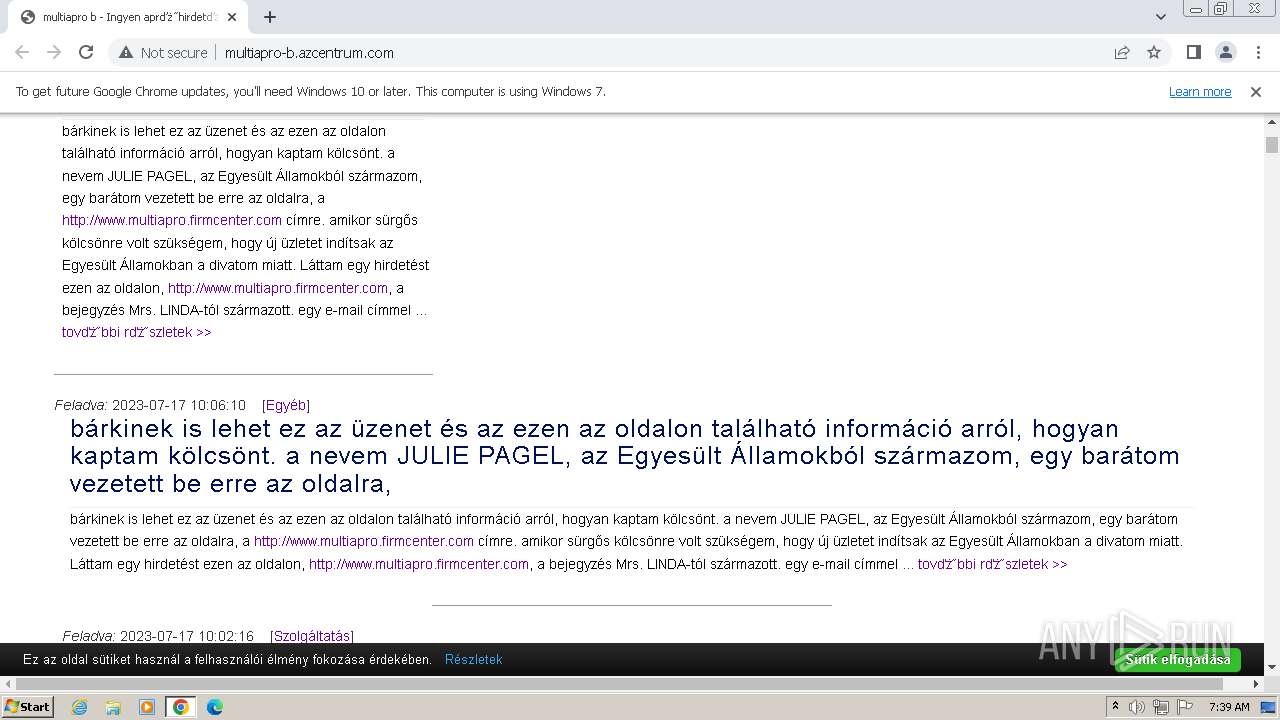Select date text 2023-07-17 10:02:16

[x=187, y=636]
